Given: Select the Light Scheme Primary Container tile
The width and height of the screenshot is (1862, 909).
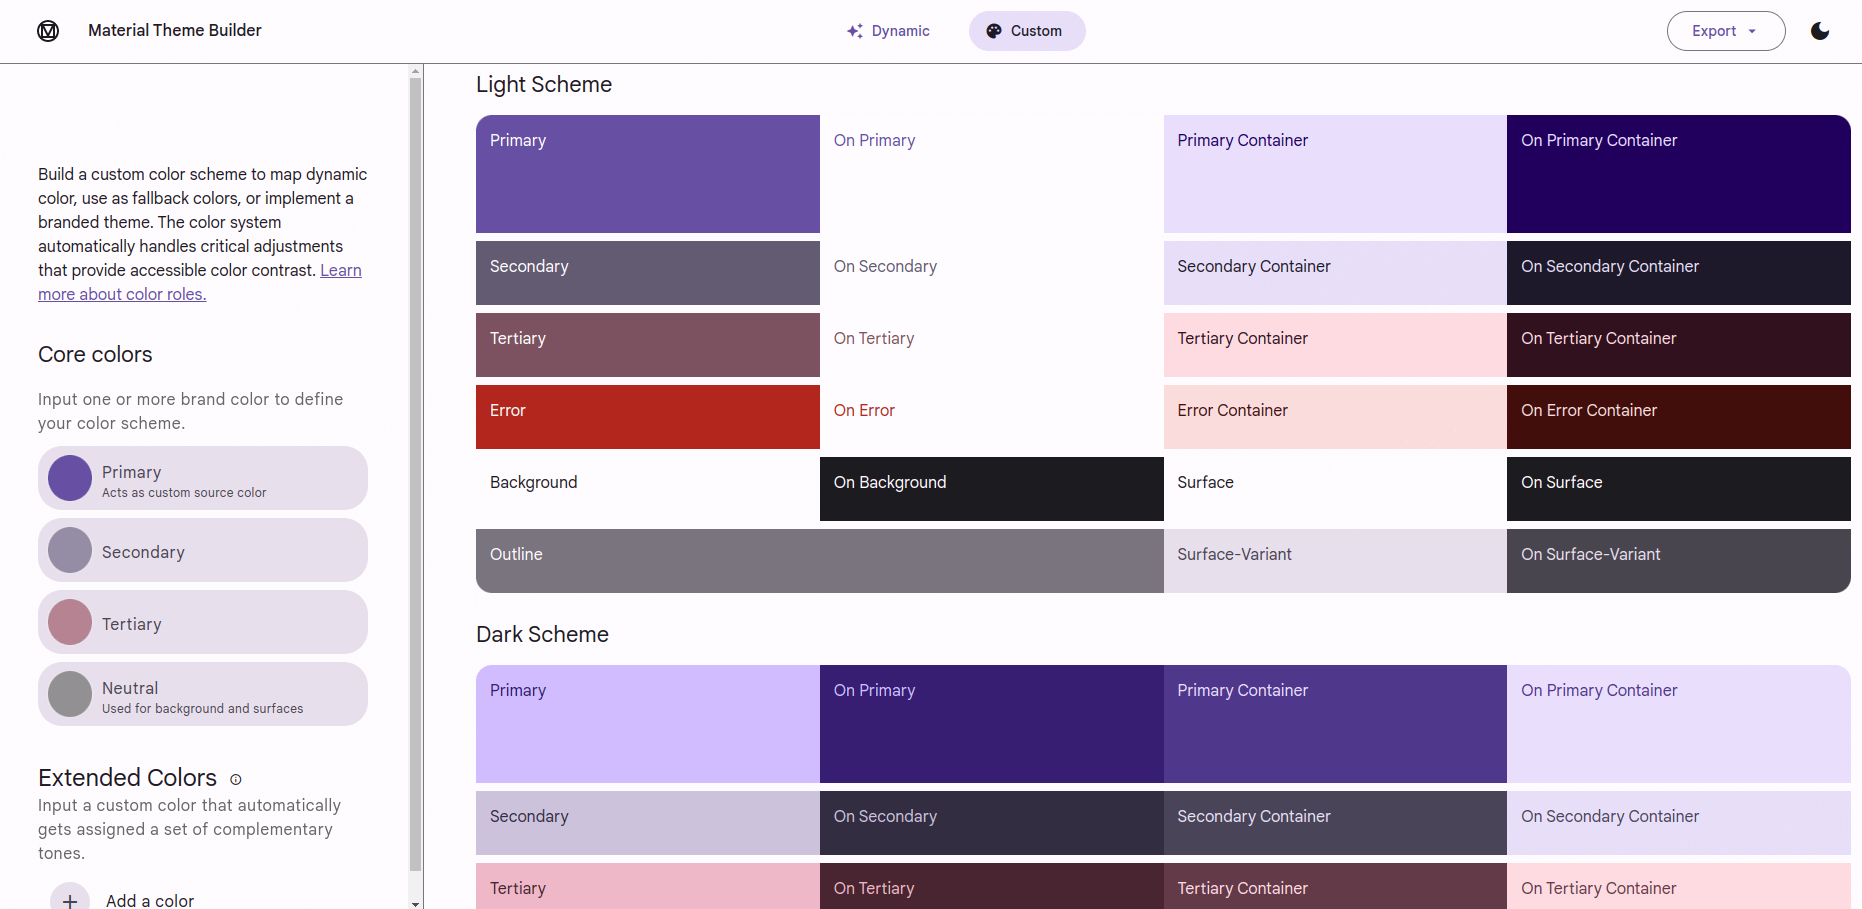Looking at the screenshot, I should 1335,174.
